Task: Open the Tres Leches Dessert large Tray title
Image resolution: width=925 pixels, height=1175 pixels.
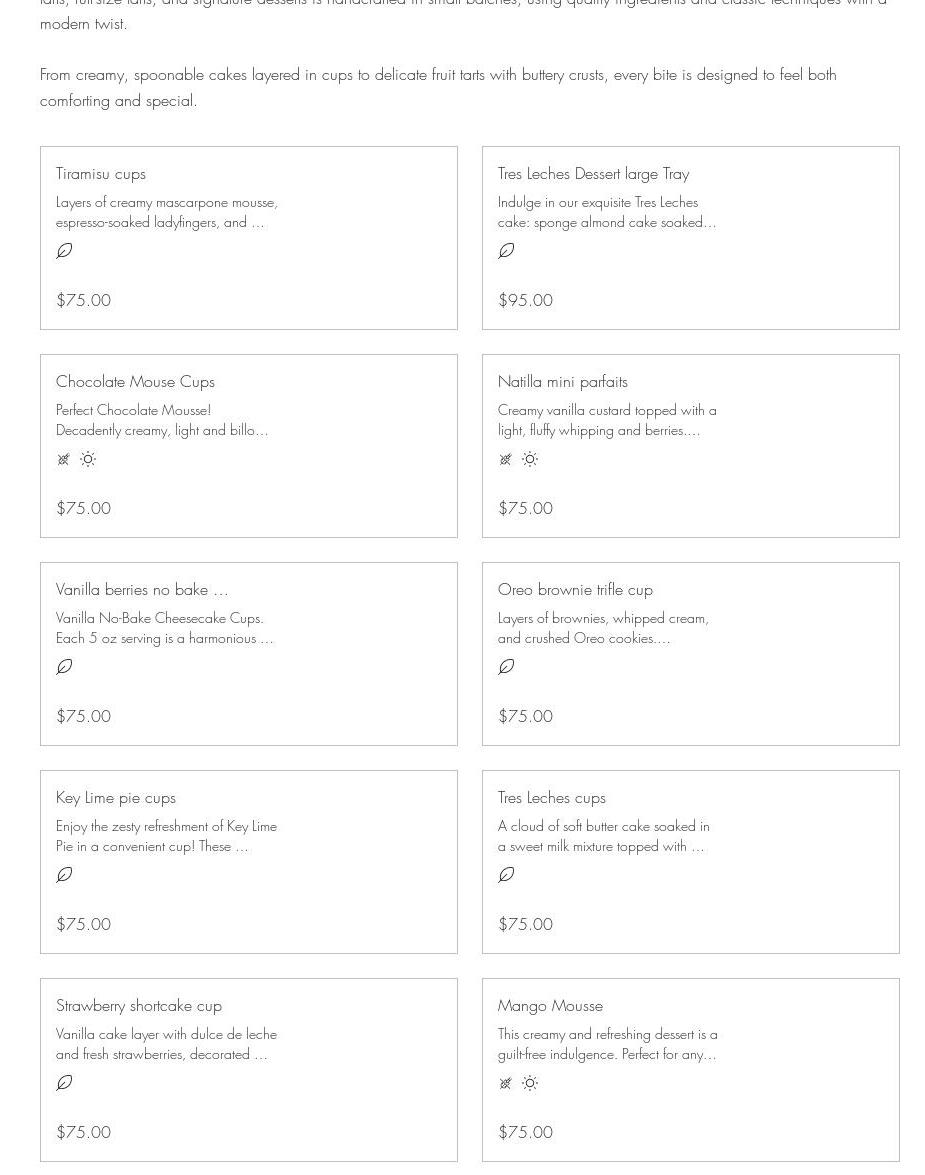Action: click(x=593, y=174)
